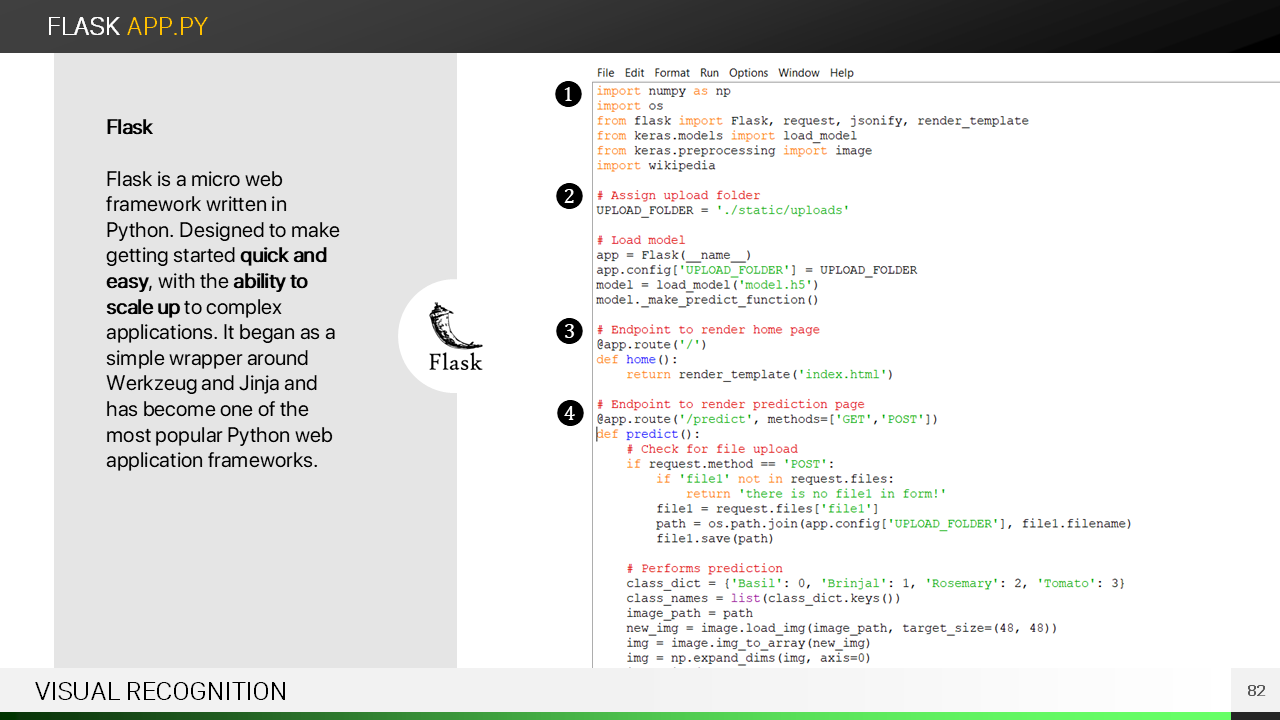This screenshot has width=1280, height=720.
Task: Click the Flask logo icon
Action: (455, 336)
